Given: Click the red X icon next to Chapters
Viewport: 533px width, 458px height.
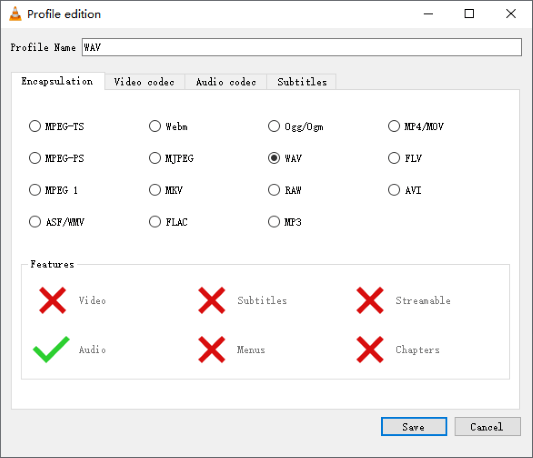Looking at the screenshot, I should (370, 350).
